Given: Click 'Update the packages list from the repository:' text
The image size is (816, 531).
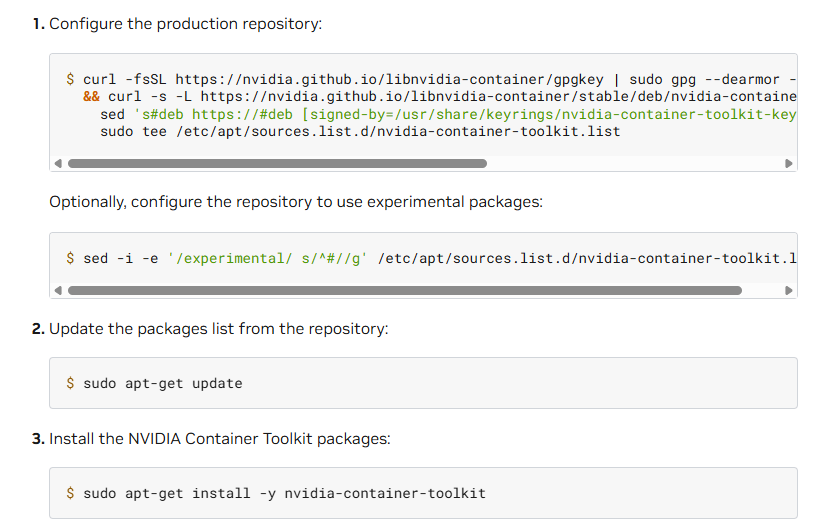Looking at the screenshot, I should (219, 329).
